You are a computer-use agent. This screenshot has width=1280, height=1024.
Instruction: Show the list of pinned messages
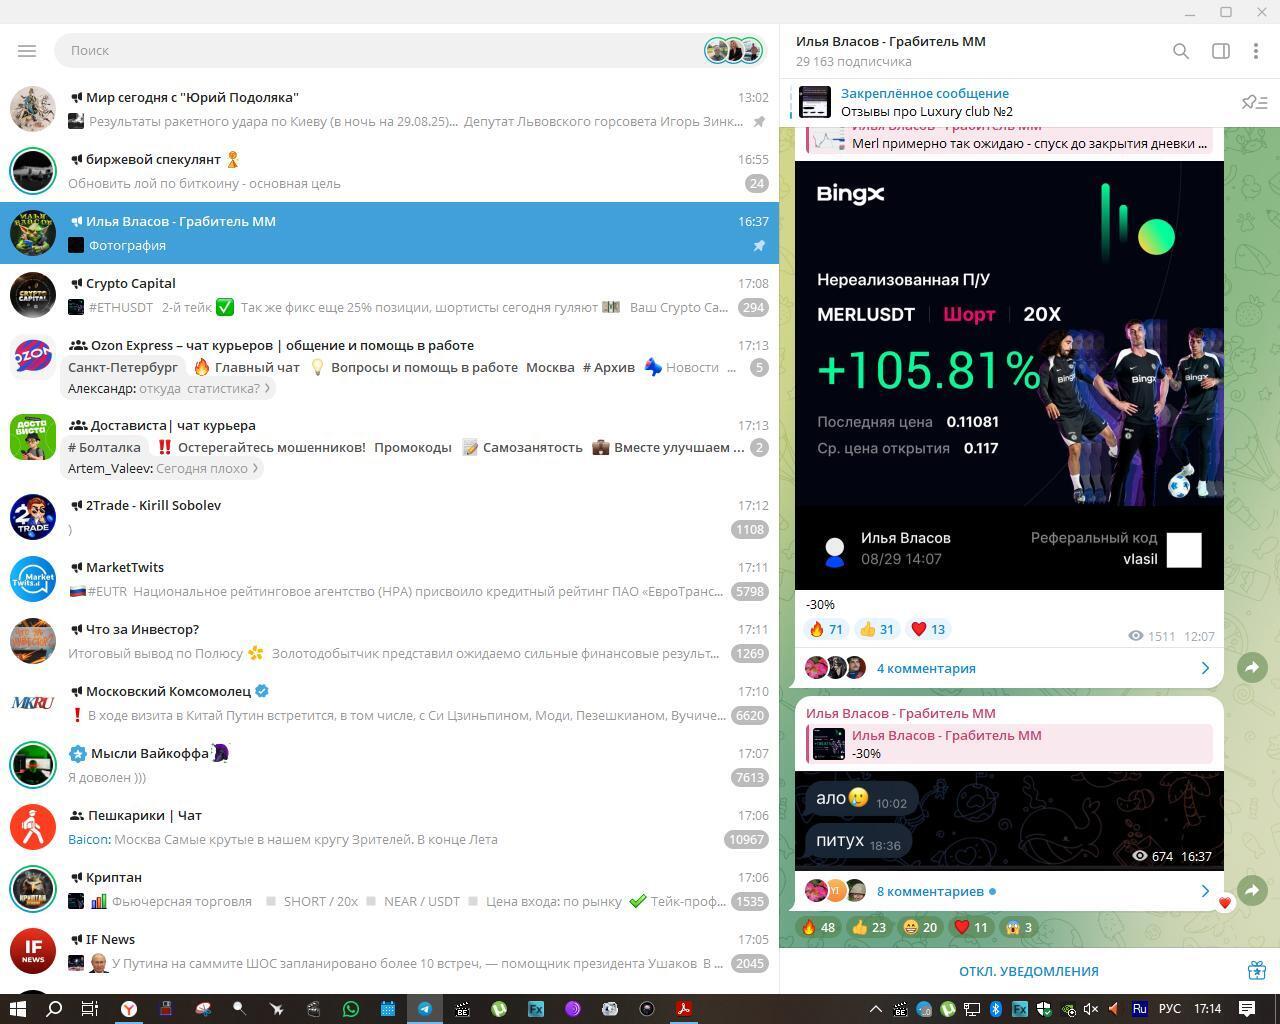coord(1254,102)
